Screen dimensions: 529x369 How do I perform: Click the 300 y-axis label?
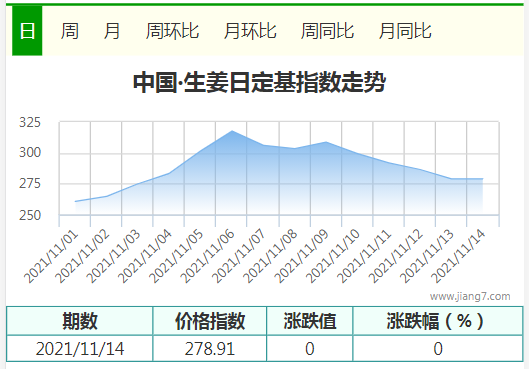30,152
